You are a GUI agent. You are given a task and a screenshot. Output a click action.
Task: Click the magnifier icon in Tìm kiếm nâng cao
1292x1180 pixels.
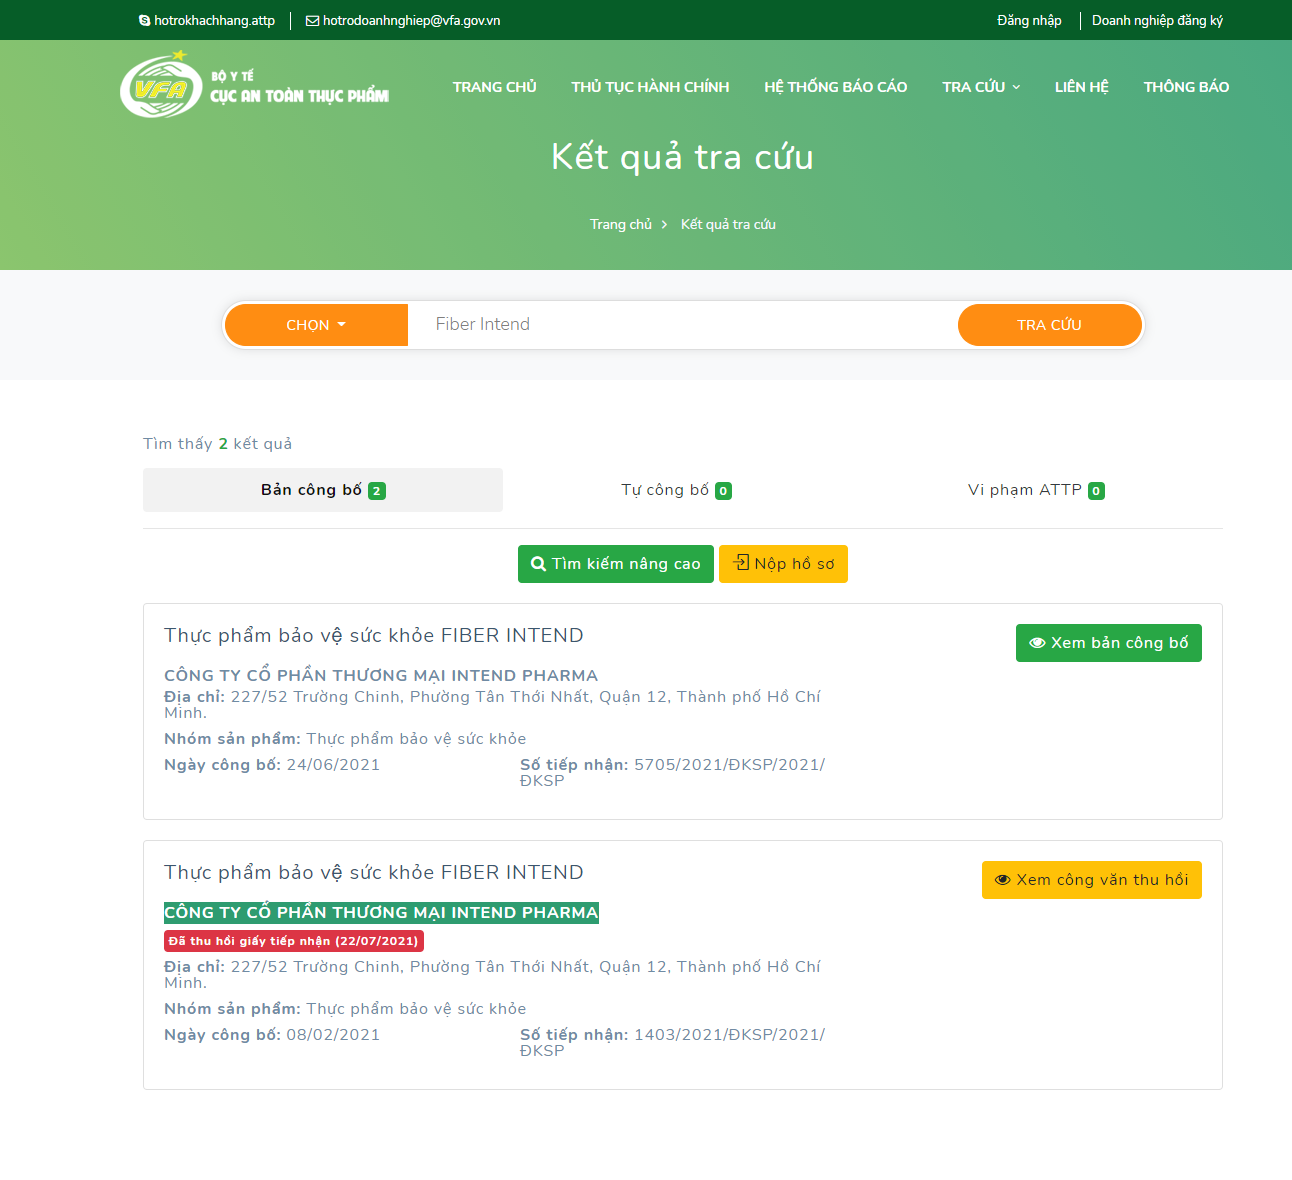pyautogui.click(x=538, y=564)
